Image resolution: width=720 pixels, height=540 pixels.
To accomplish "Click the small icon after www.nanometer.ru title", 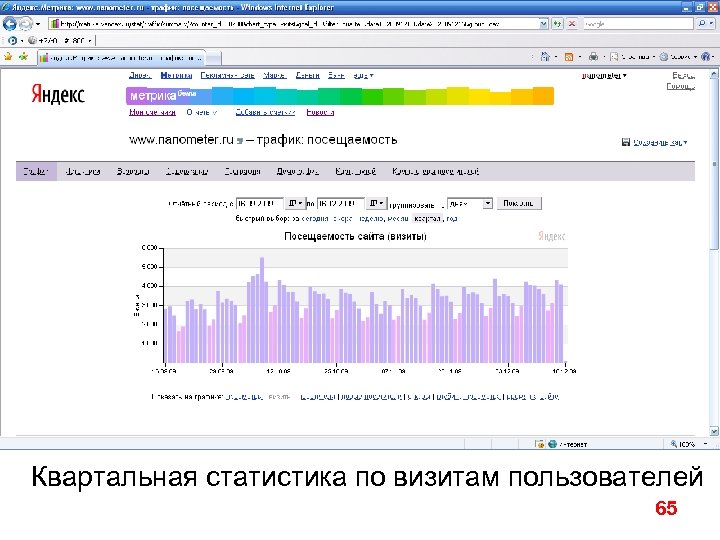I will [239, 141].
